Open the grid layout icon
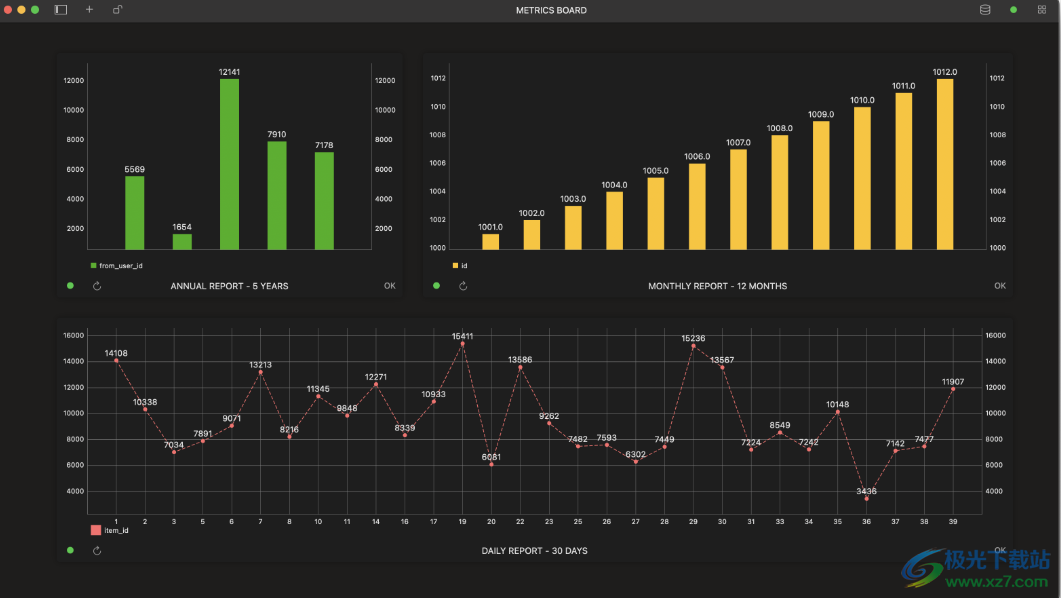1061x598 pixels. 1041,10
